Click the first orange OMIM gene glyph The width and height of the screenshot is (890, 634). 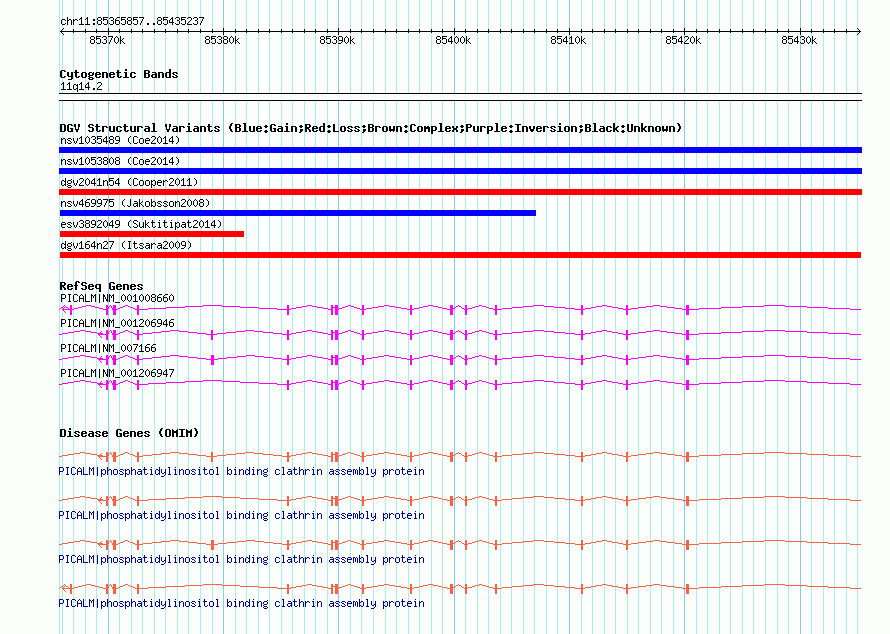point(460,456)
